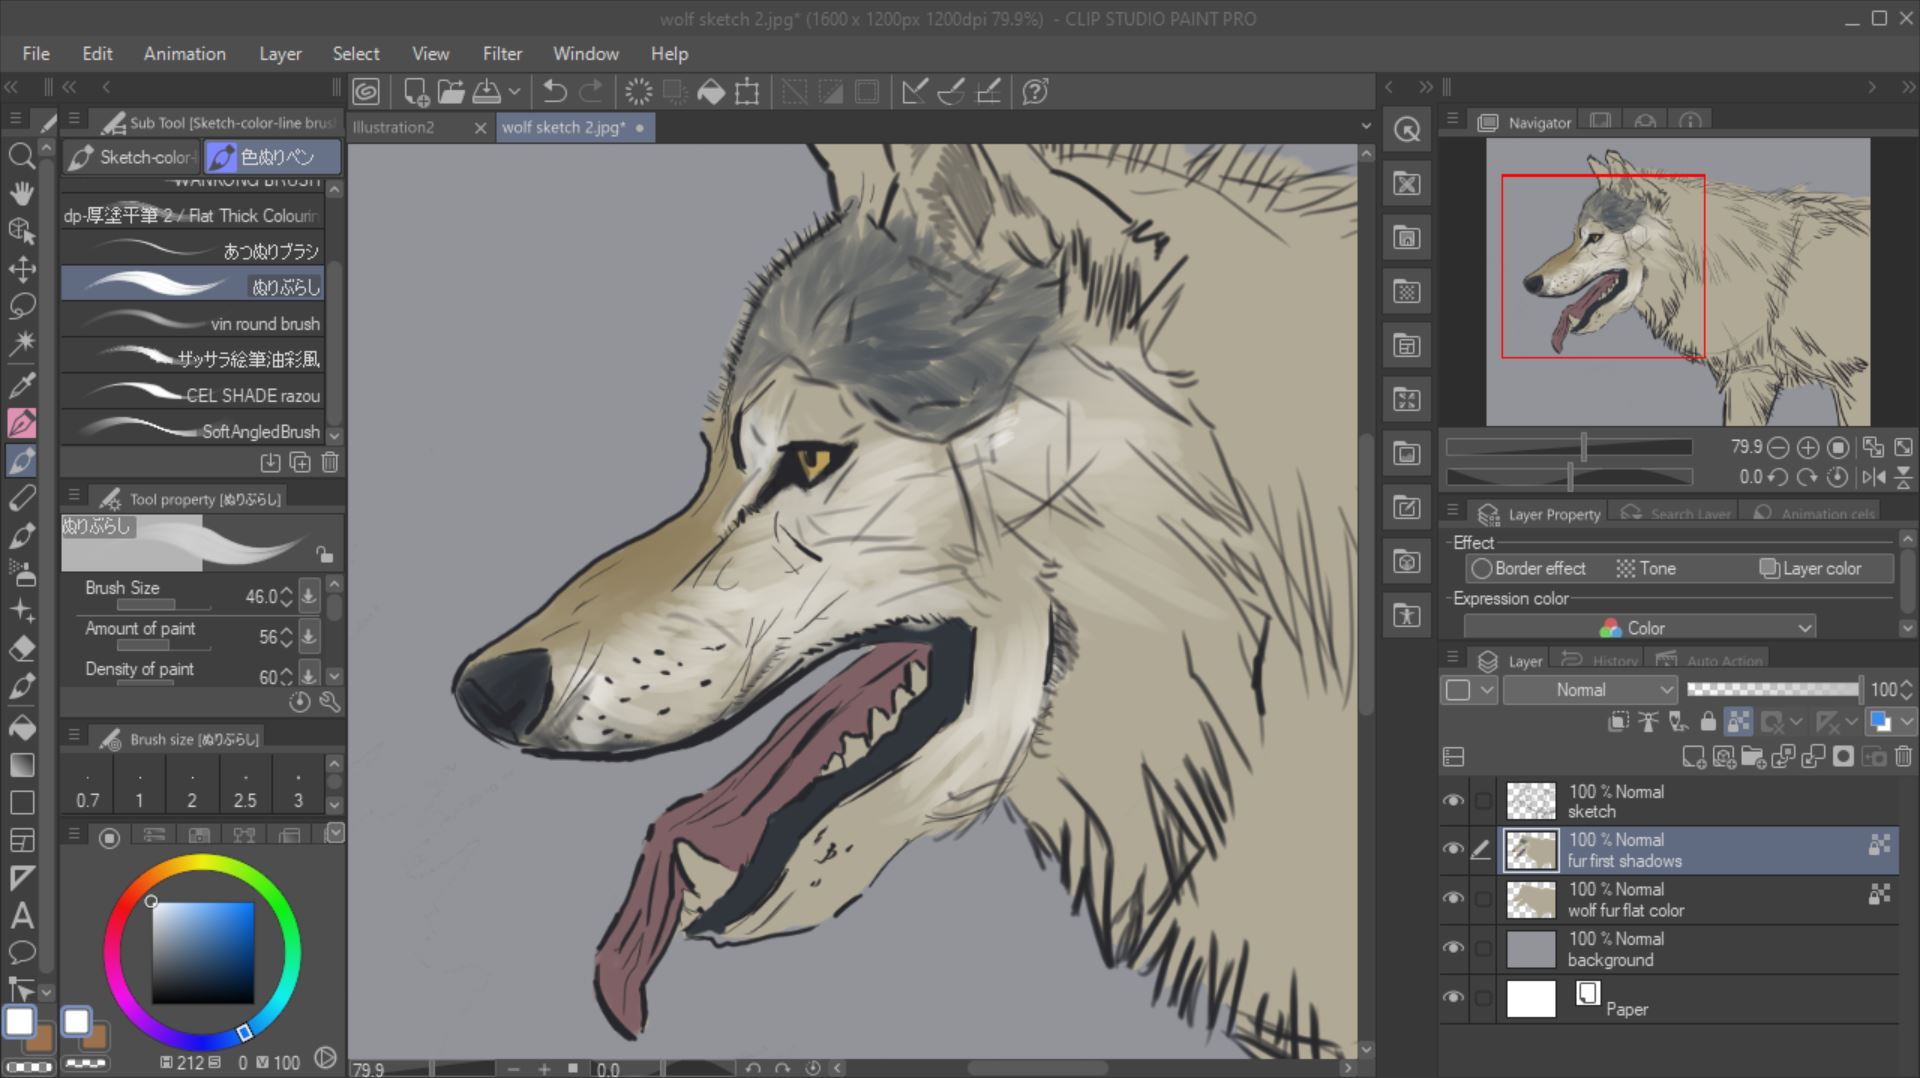Image resolution: width=1920 pixels, height=1078 pixels.
Task: Open document tabs list dropdown arrow
Action: tap(1366, 127)
